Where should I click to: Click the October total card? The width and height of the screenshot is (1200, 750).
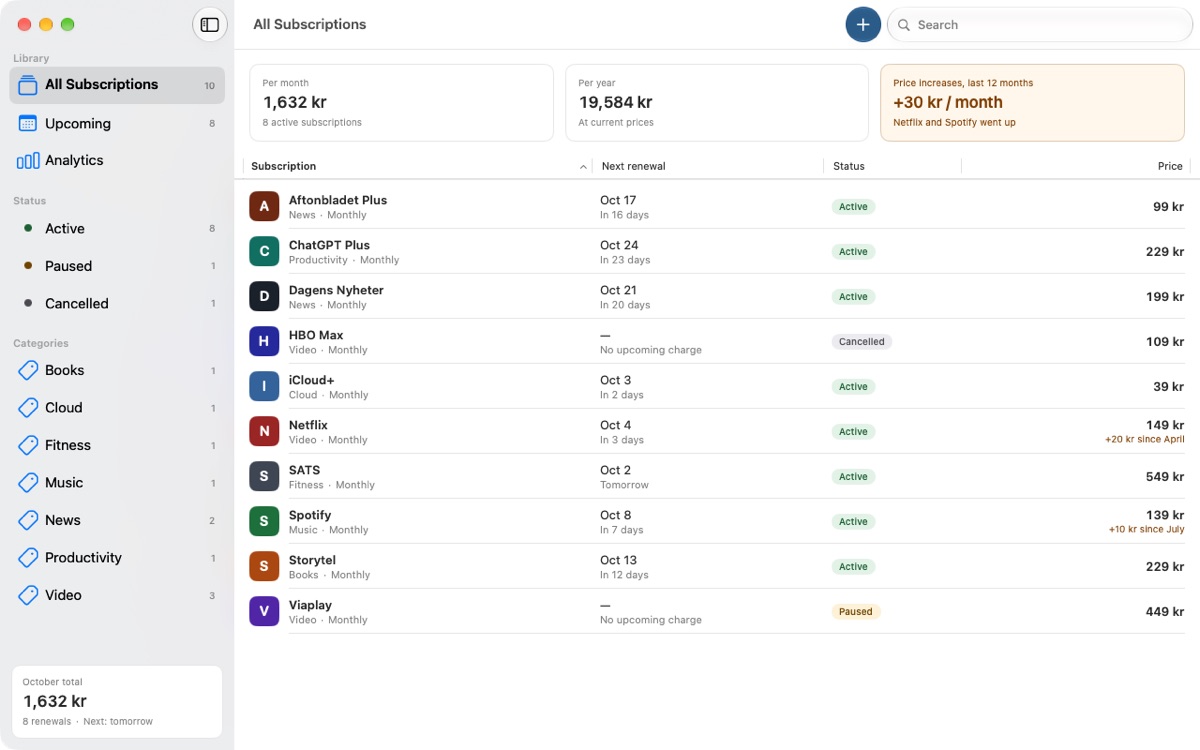(x=117, y=702)
